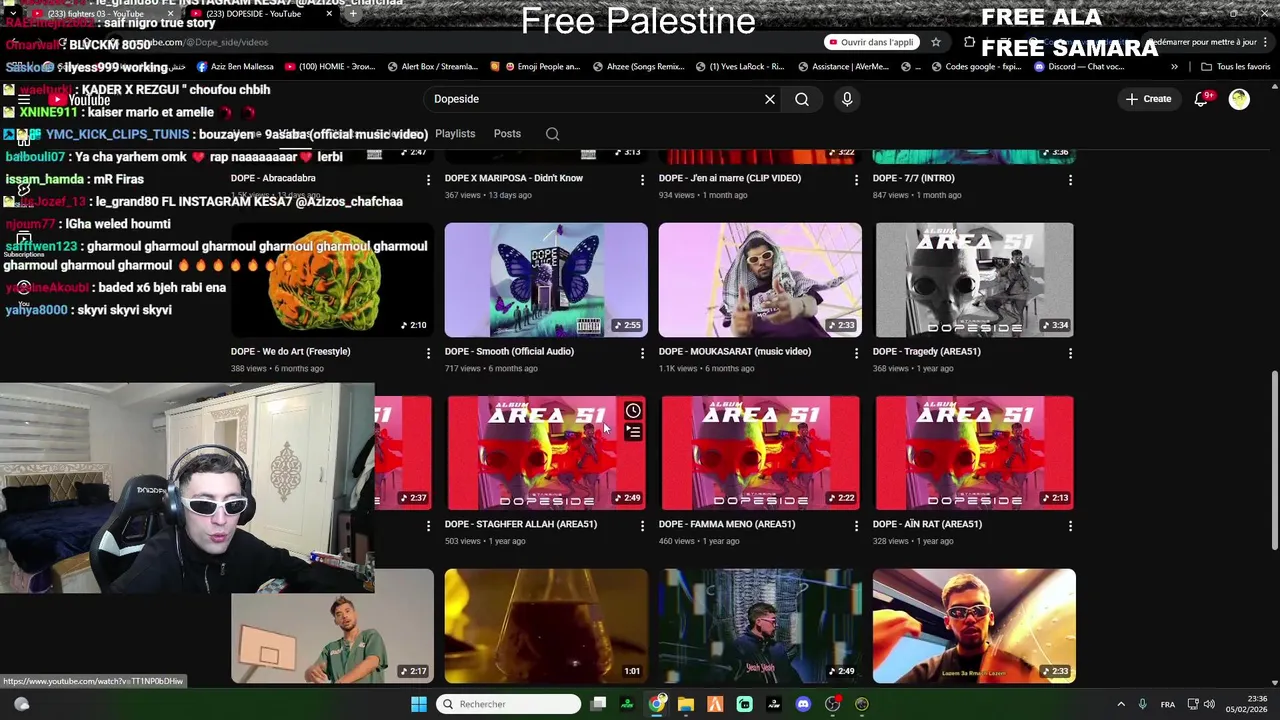Open options for AÏN RAT (AREA51)

coord(1070,526)
